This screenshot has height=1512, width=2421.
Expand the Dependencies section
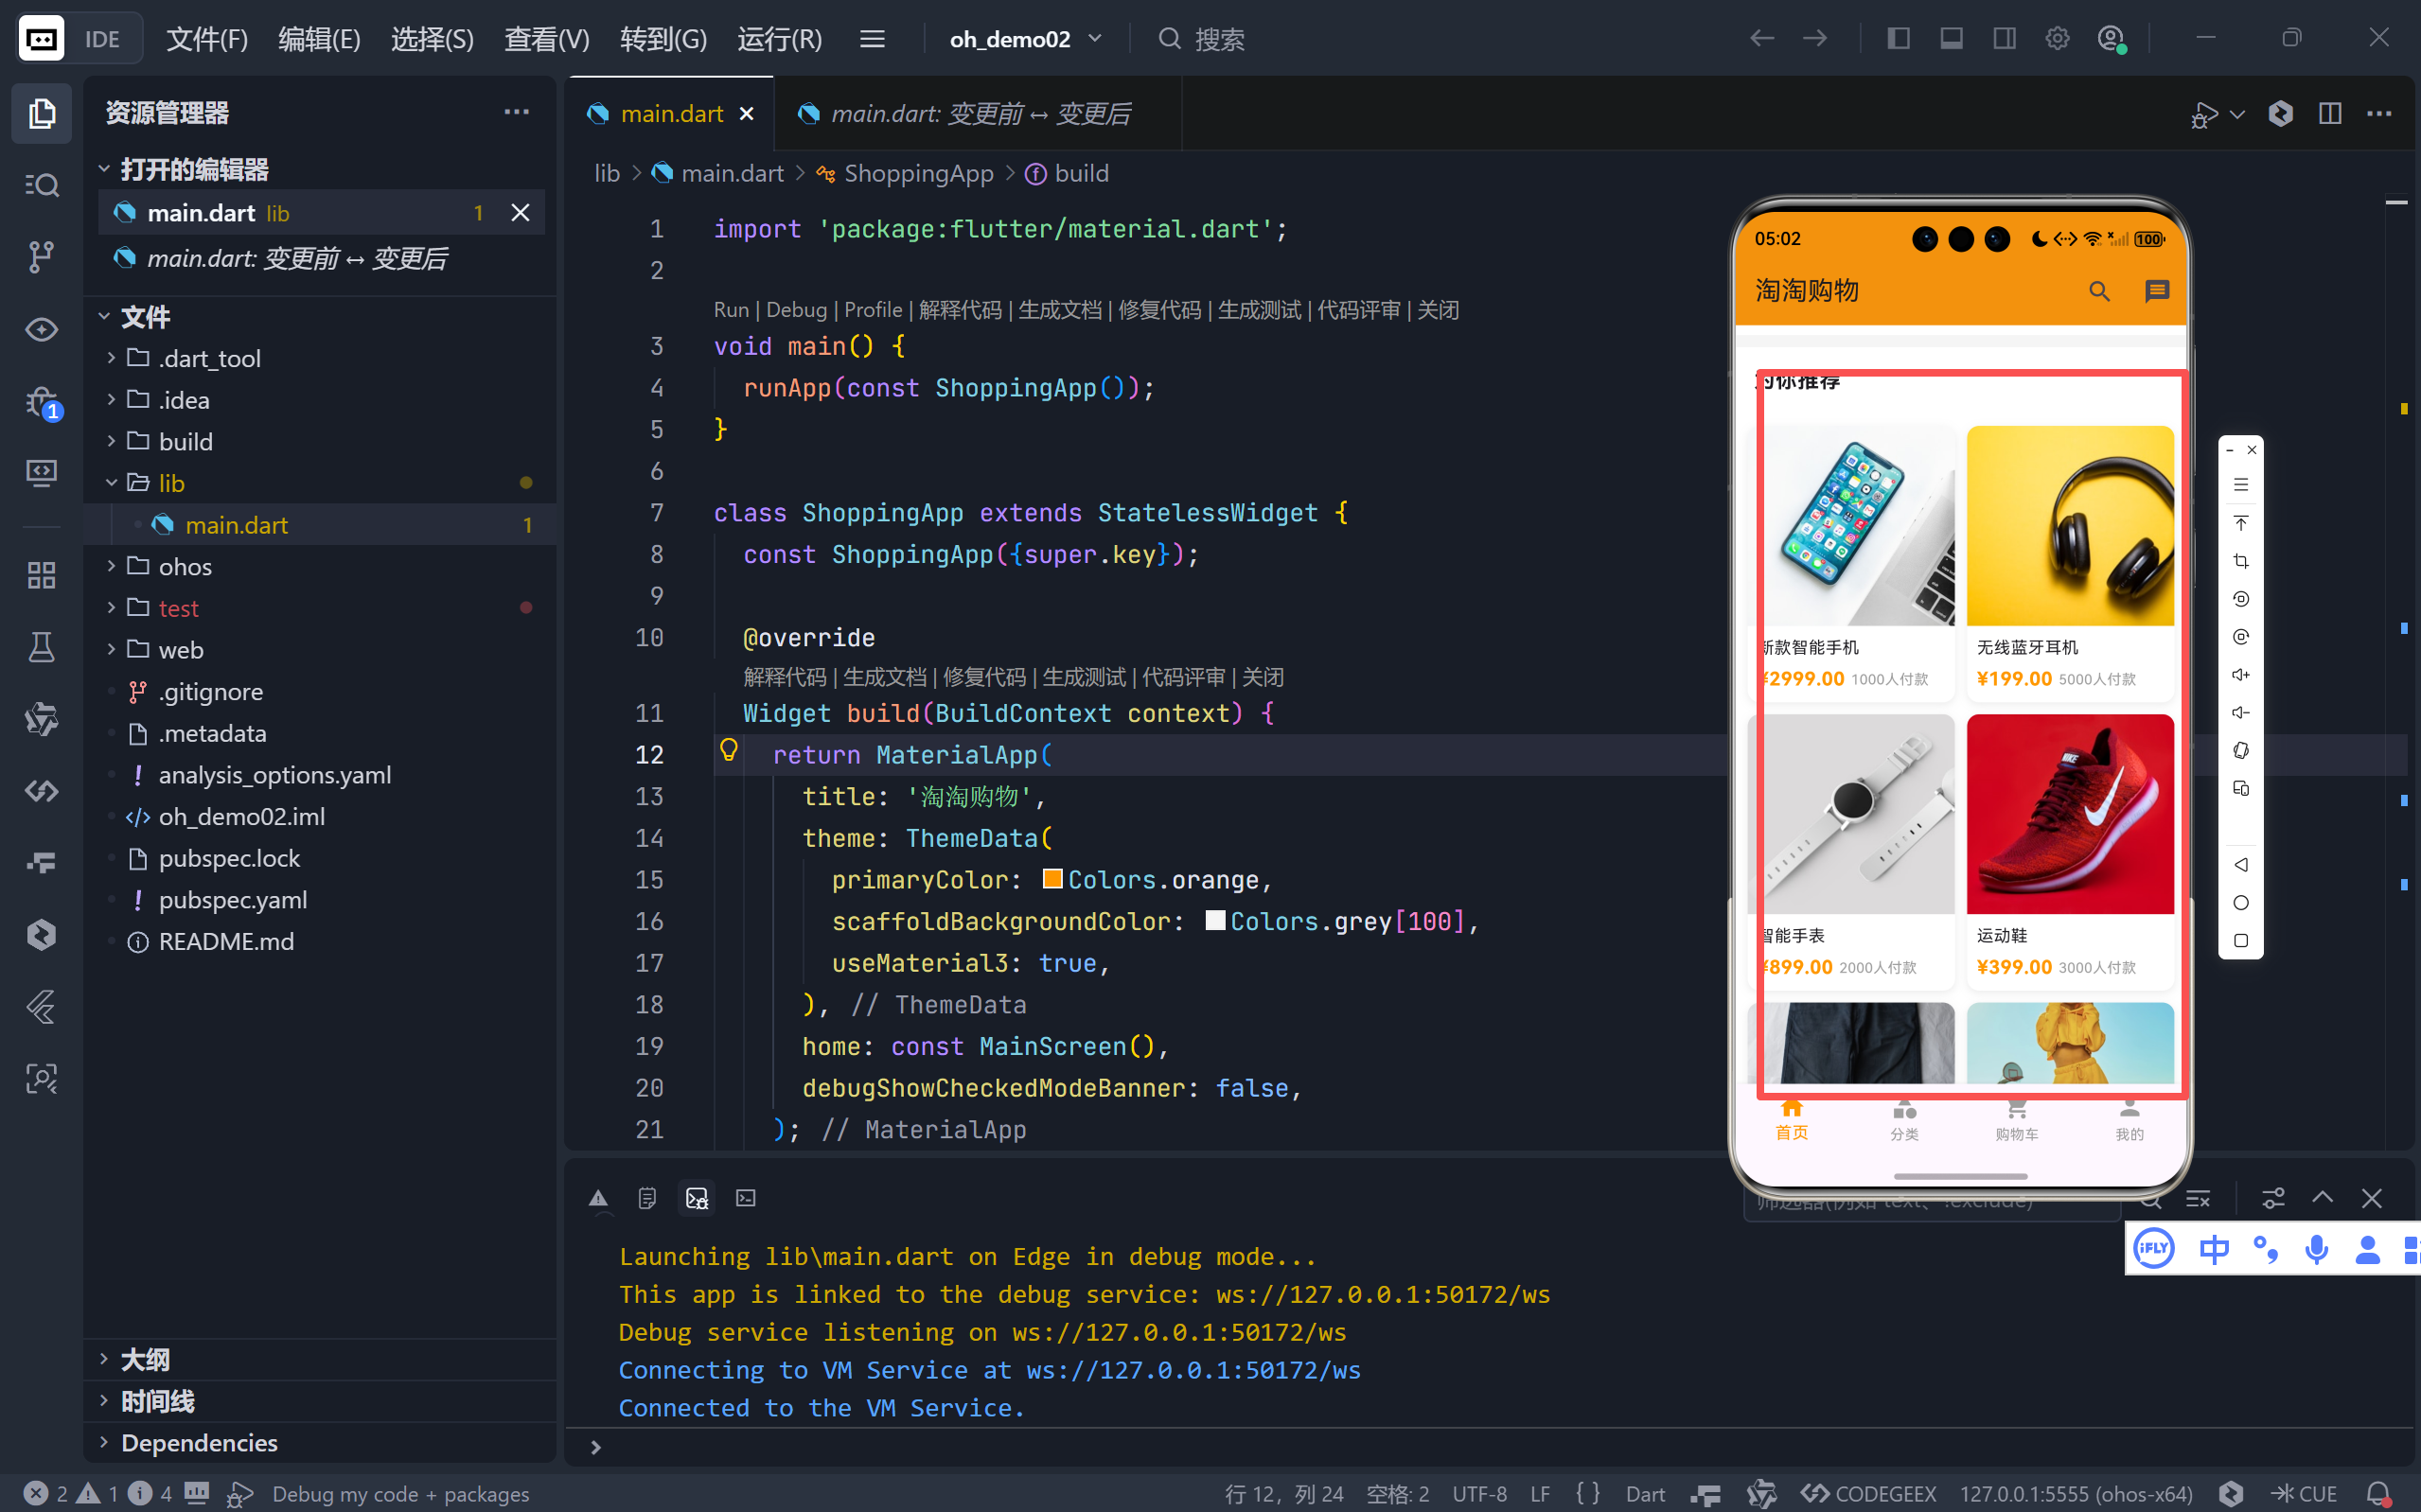(198, 1442)
